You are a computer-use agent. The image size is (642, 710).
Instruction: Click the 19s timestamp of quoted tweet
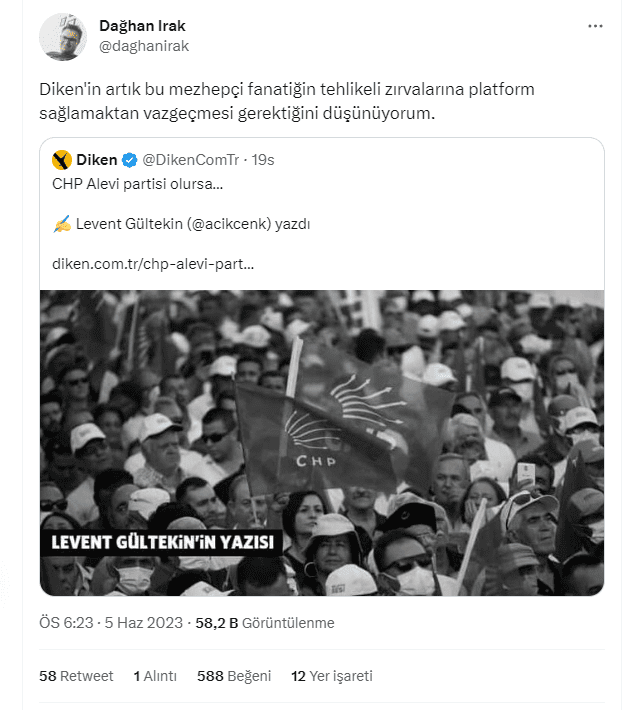click(263, 160)
